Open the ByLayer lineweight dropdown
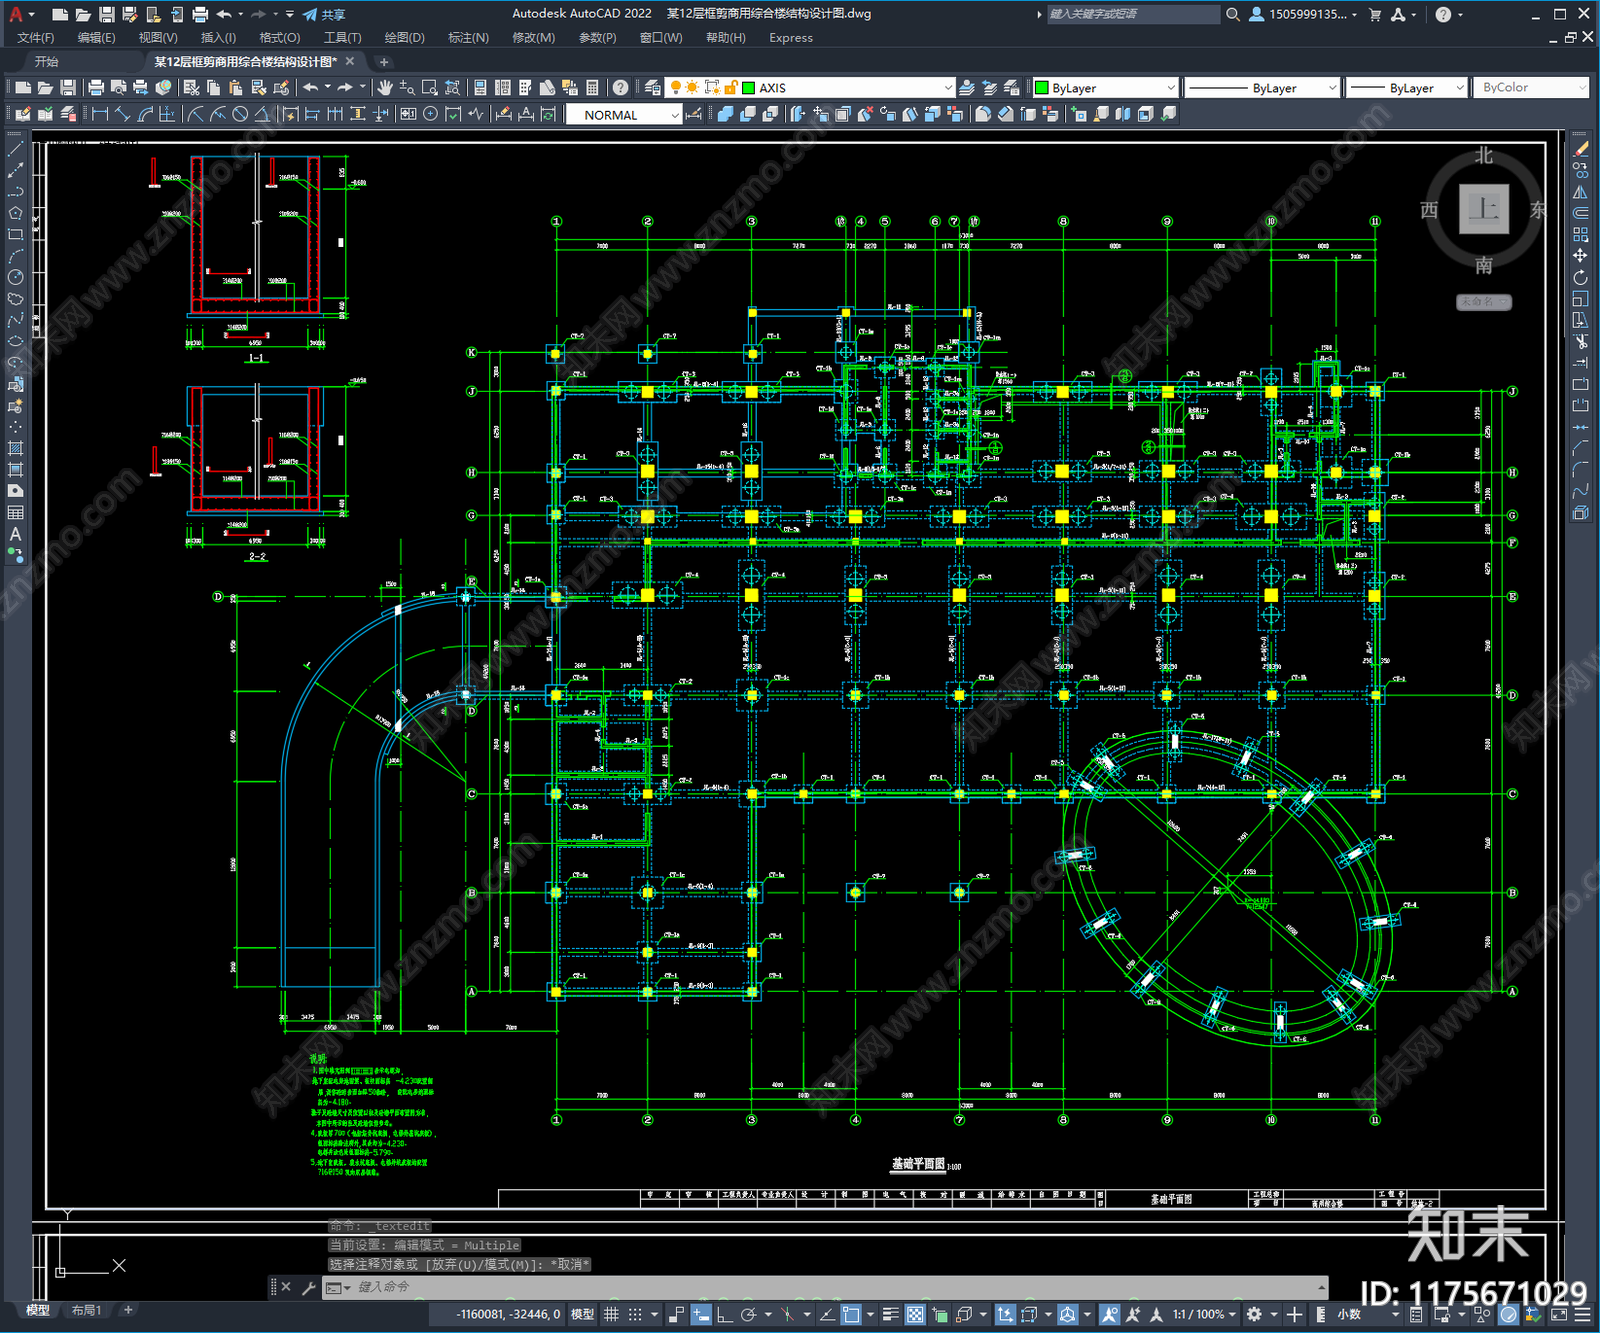The height and width of the screenshot is (1333, 1600). click(1459, 88)
